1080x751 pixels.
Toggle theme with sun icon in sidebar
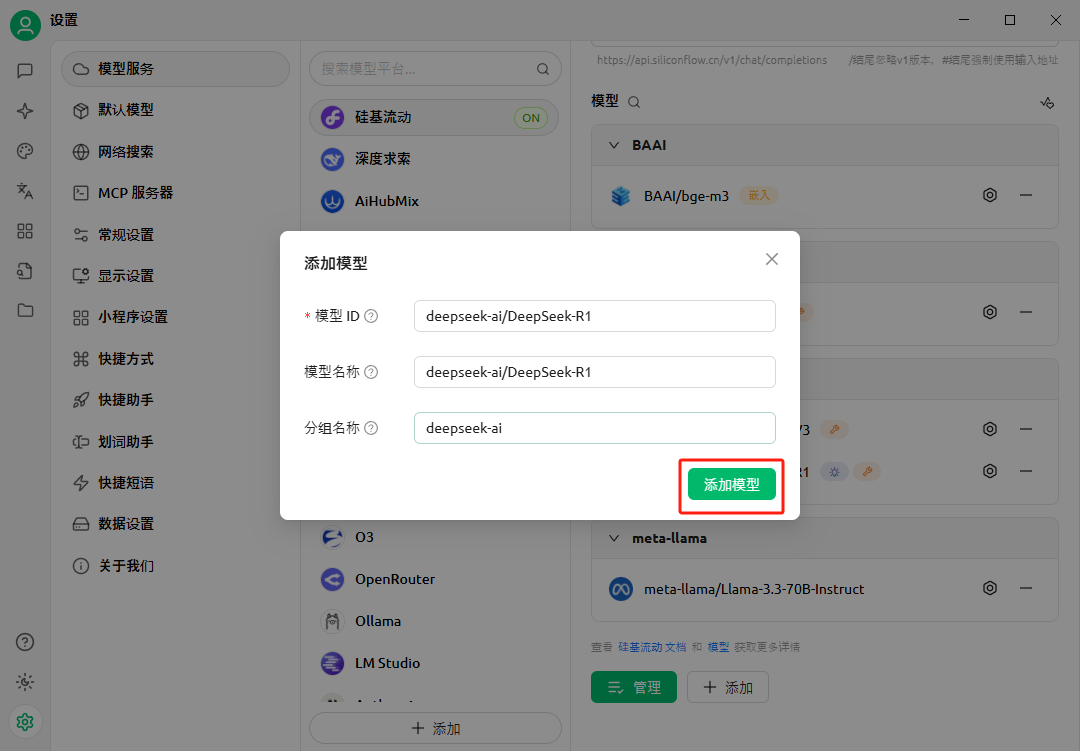[25, 682]
